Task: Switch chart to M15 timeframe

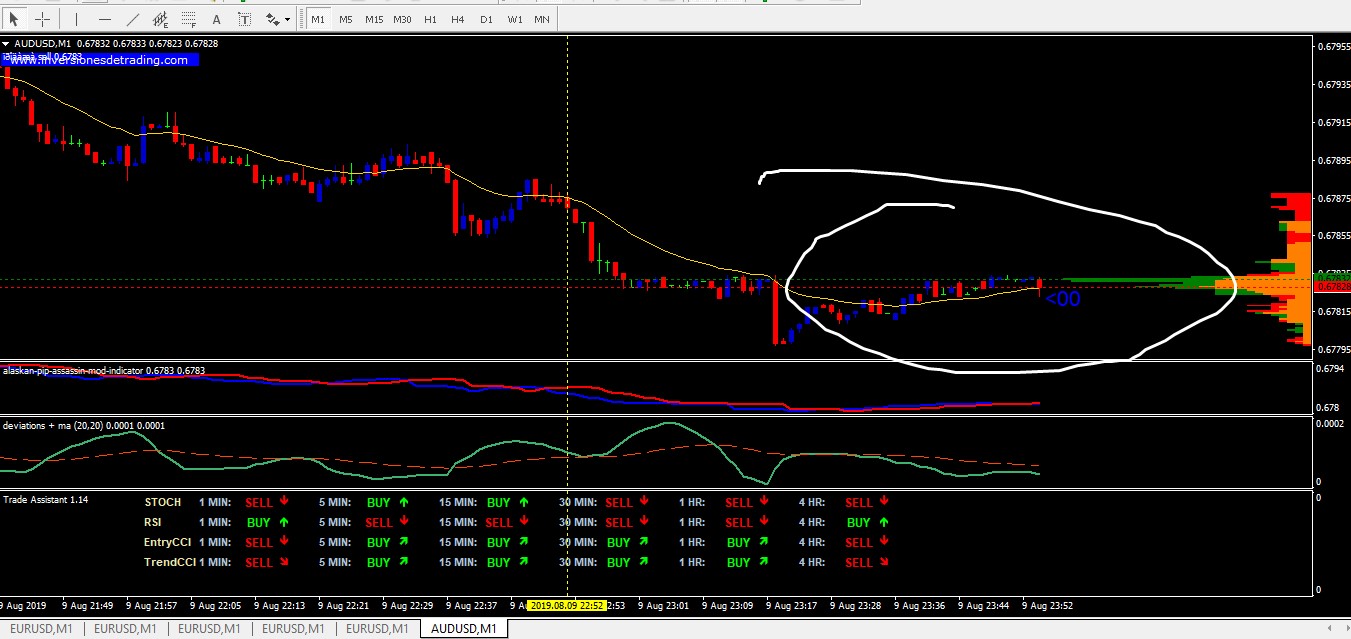Action: click(374, 19)
